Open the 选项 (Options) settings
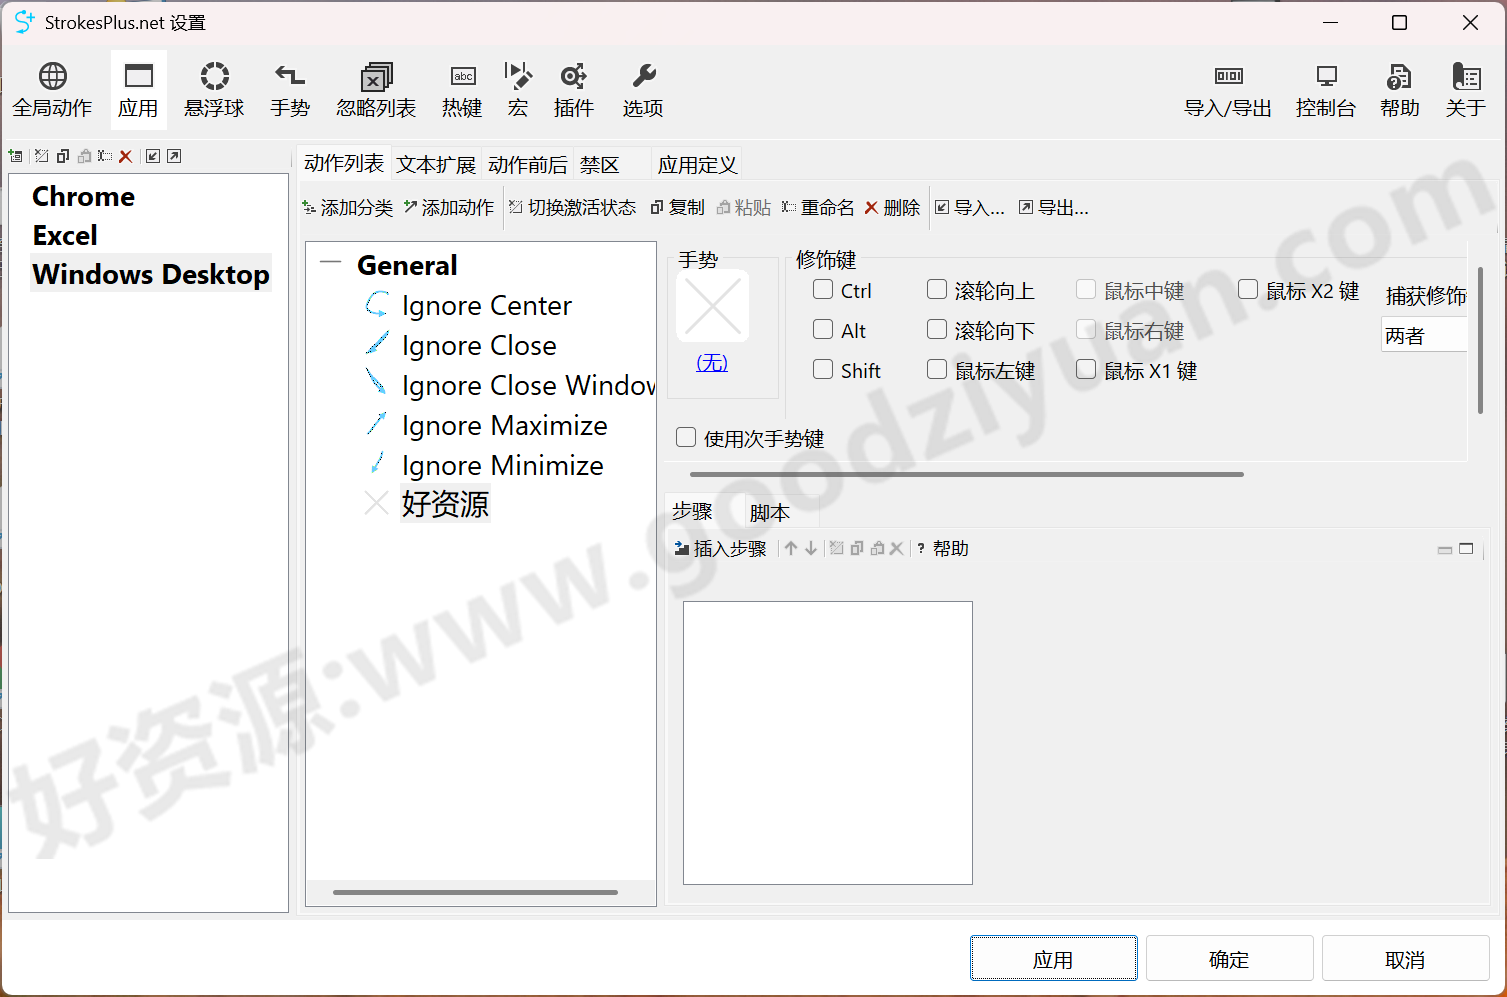The image size is (1507, 997). pos(641,89)
